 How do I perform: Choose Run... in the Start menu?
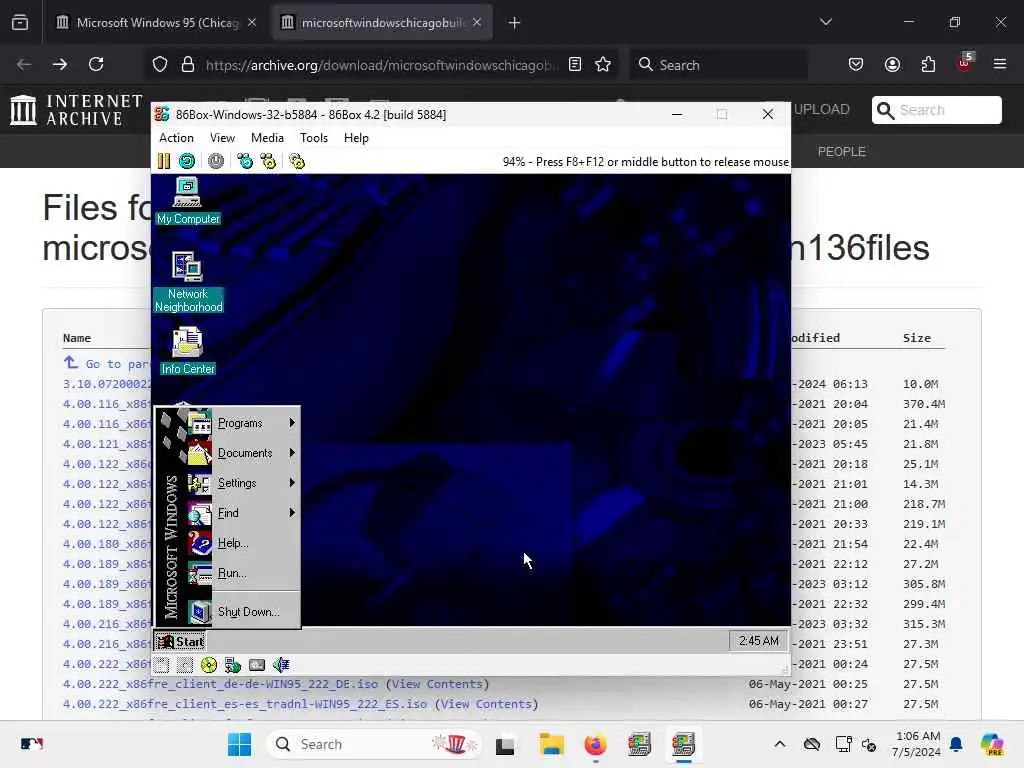(x=242, y=573)
